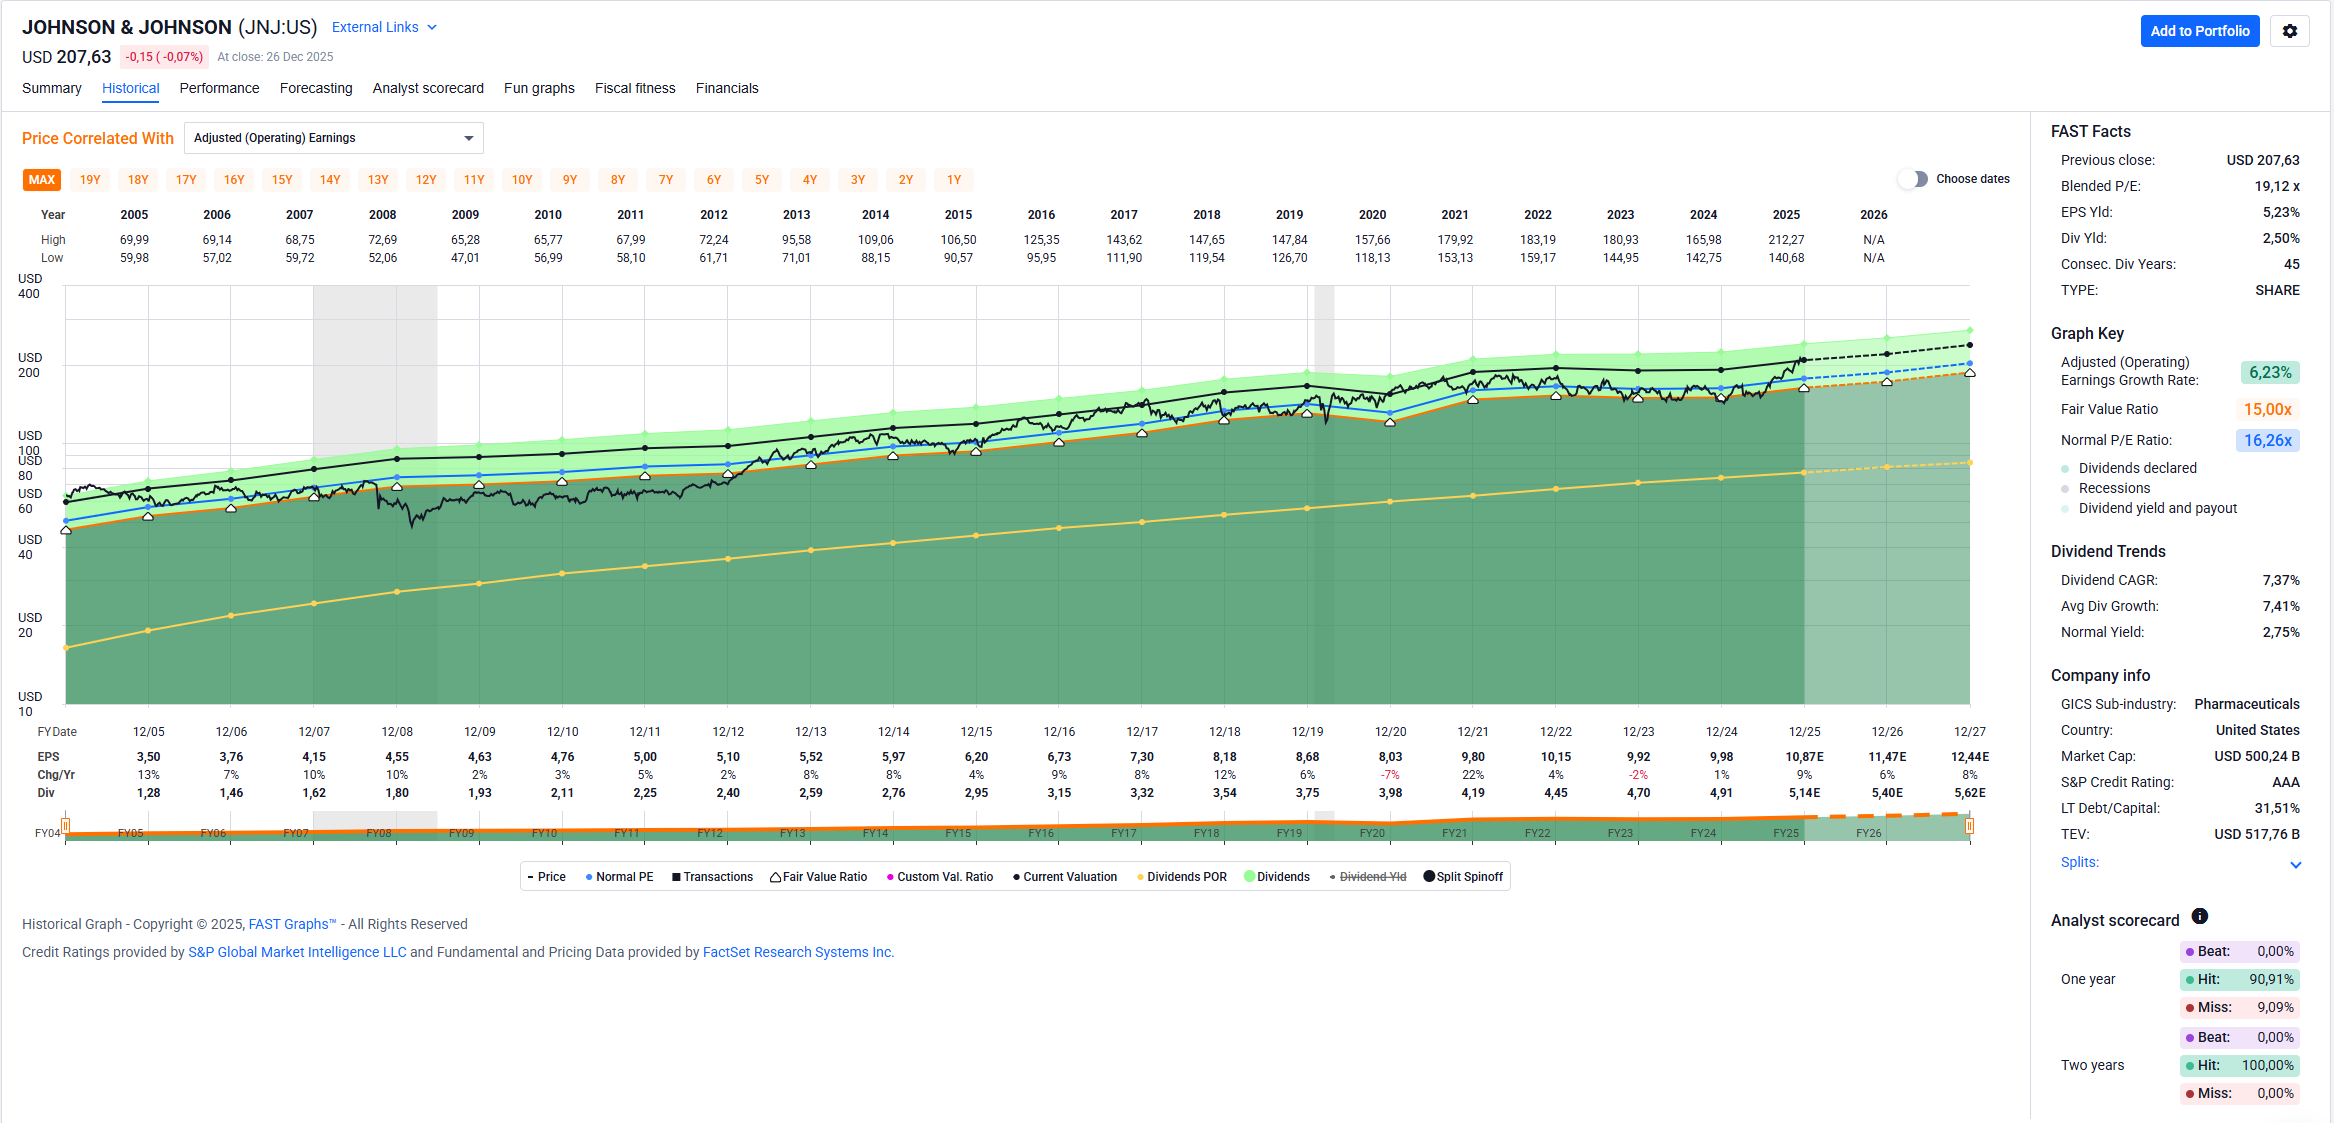Screen dimensions: 2334x1123
Task: Open the settings gear icon
Action: (2289, 31)
